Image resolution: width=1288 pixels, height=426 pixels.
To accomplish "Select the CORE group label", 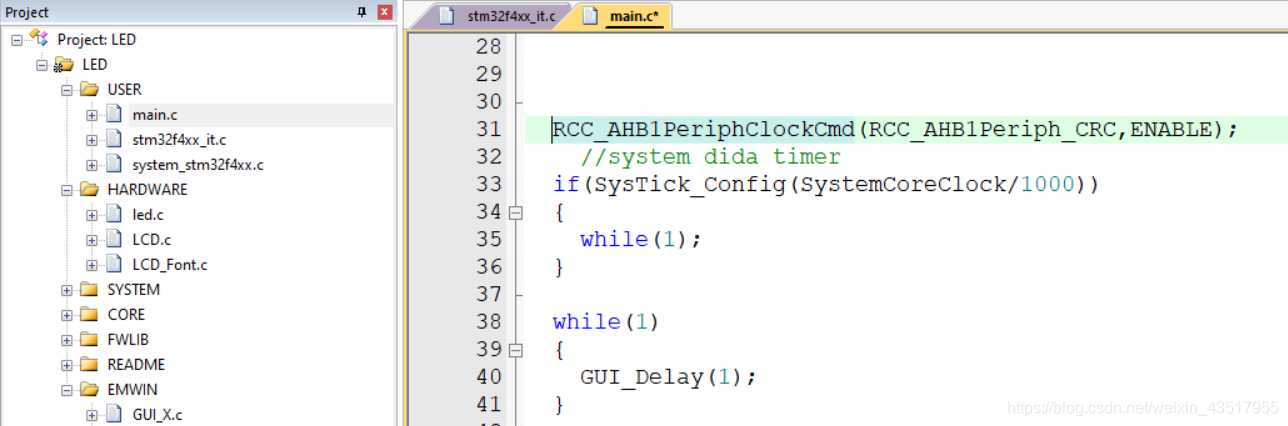I will (x=126, y=314).
